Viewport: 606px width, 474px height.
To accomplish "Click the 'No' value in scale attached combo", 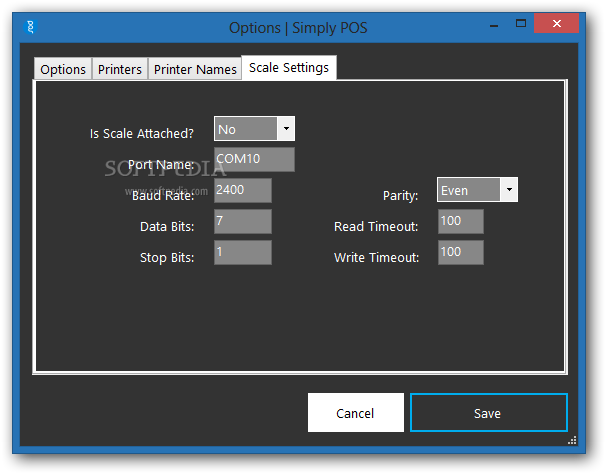I will 246,129.
